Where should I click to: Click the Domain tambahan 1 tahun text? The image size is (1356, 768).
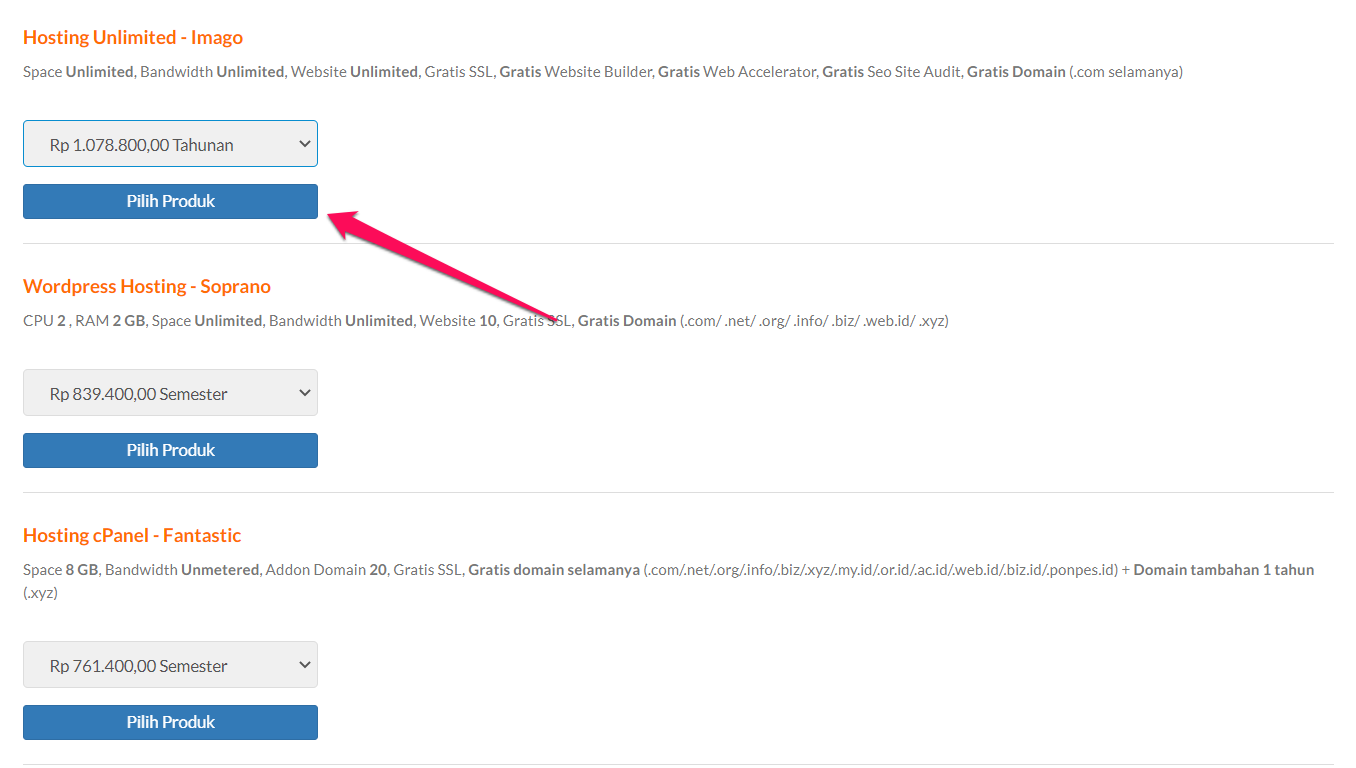click(x=1223, y=570)
